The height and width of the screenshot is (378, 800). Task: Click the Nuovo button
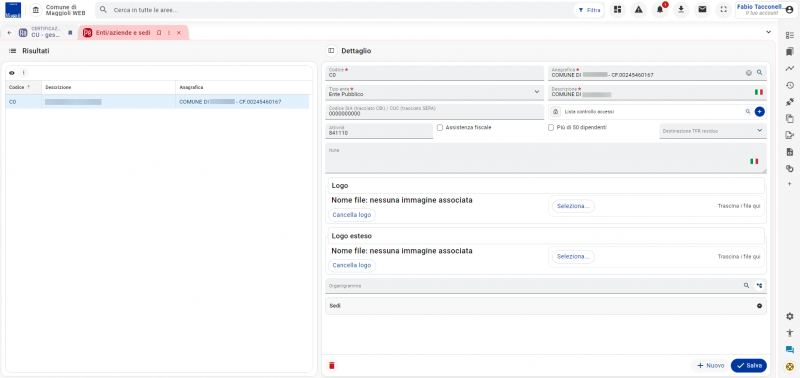pyautogui.click(x=710, y=365)
